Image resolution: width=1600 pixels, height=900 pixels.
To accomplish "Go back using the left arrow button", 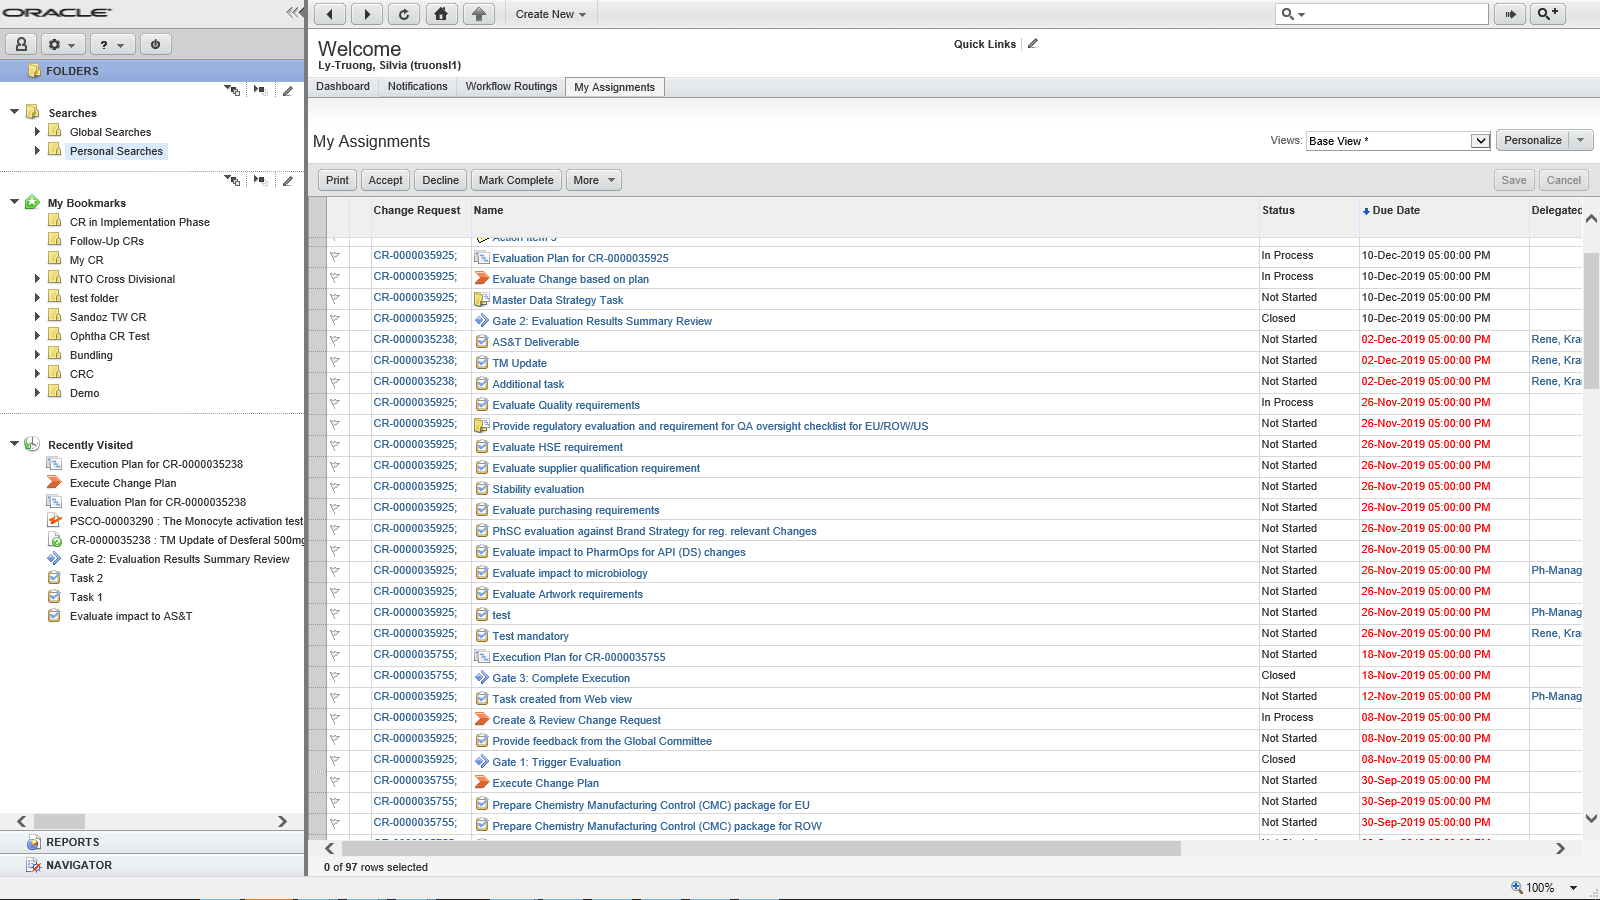I will tap(330, 14).
